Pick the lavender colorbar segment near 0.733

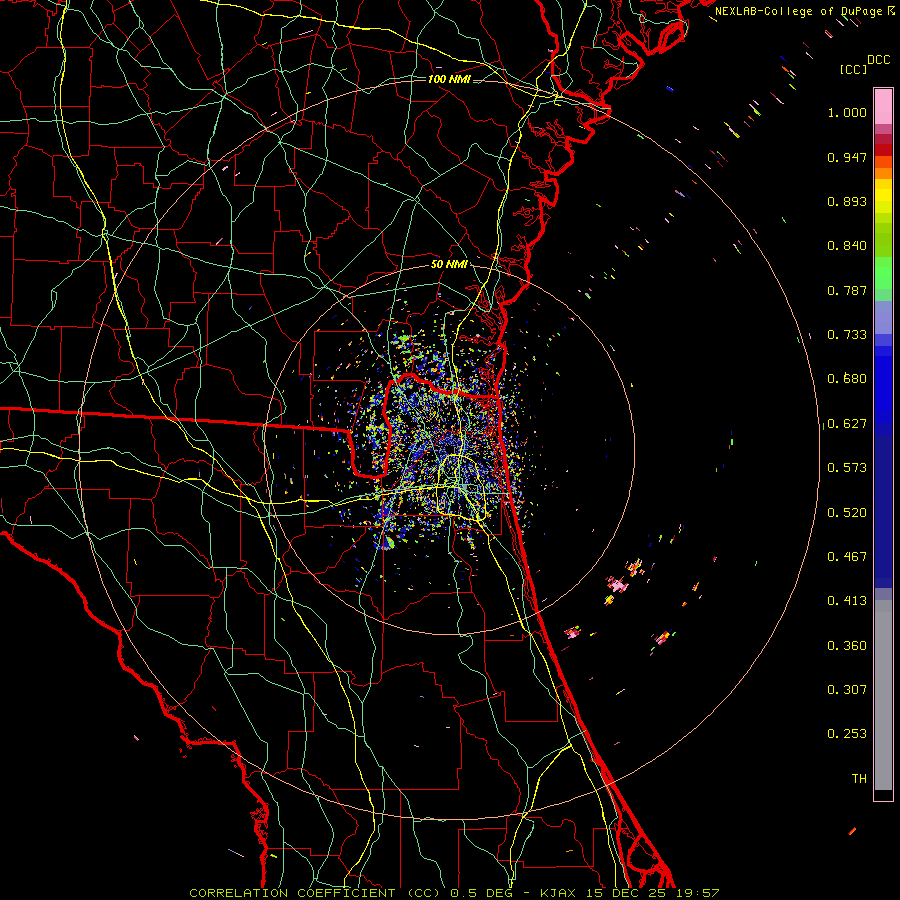883,318
